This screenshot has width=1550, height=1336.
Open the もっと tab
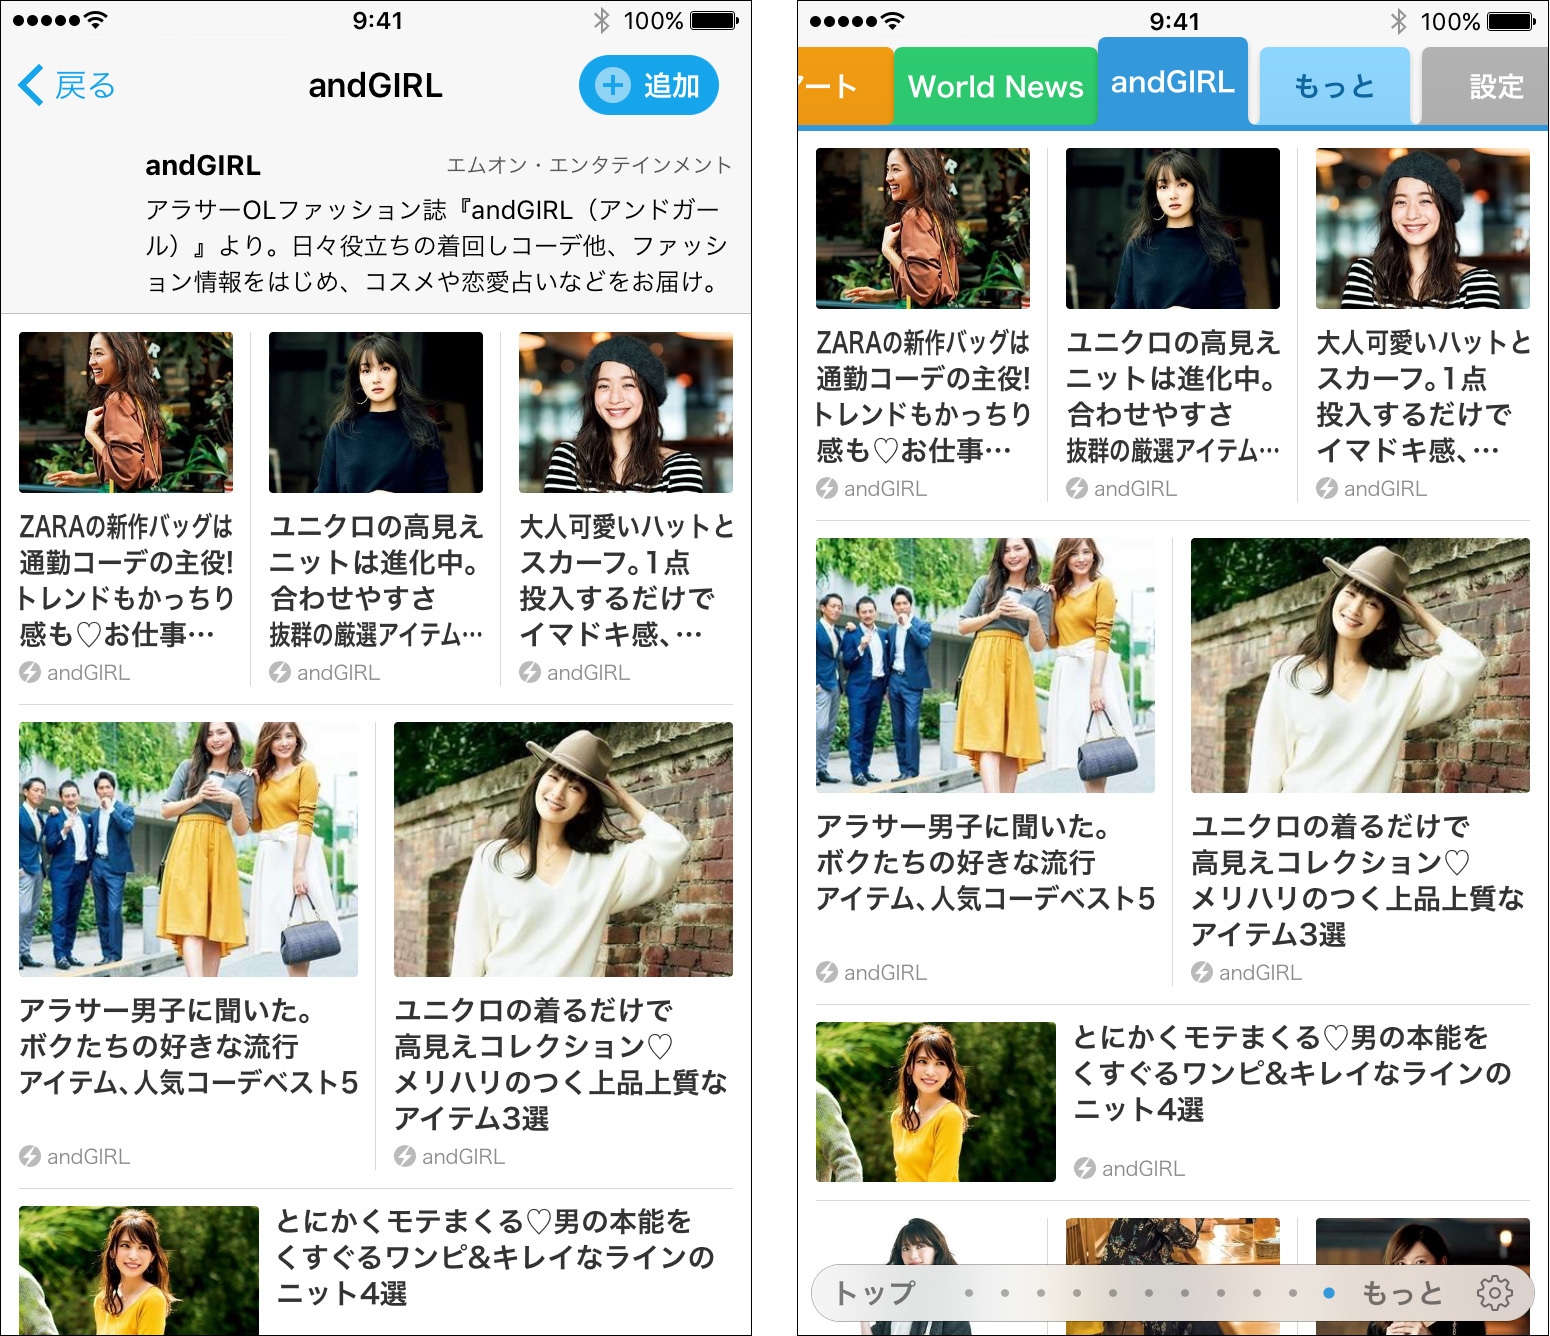[1334, 87]
